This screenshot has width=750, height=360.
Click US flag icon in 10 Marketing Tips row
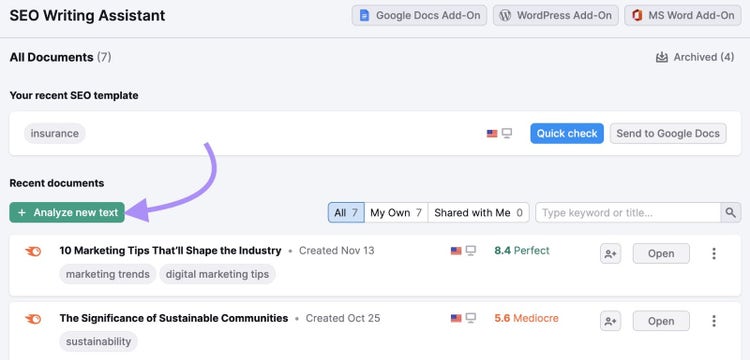pos(456,251)
